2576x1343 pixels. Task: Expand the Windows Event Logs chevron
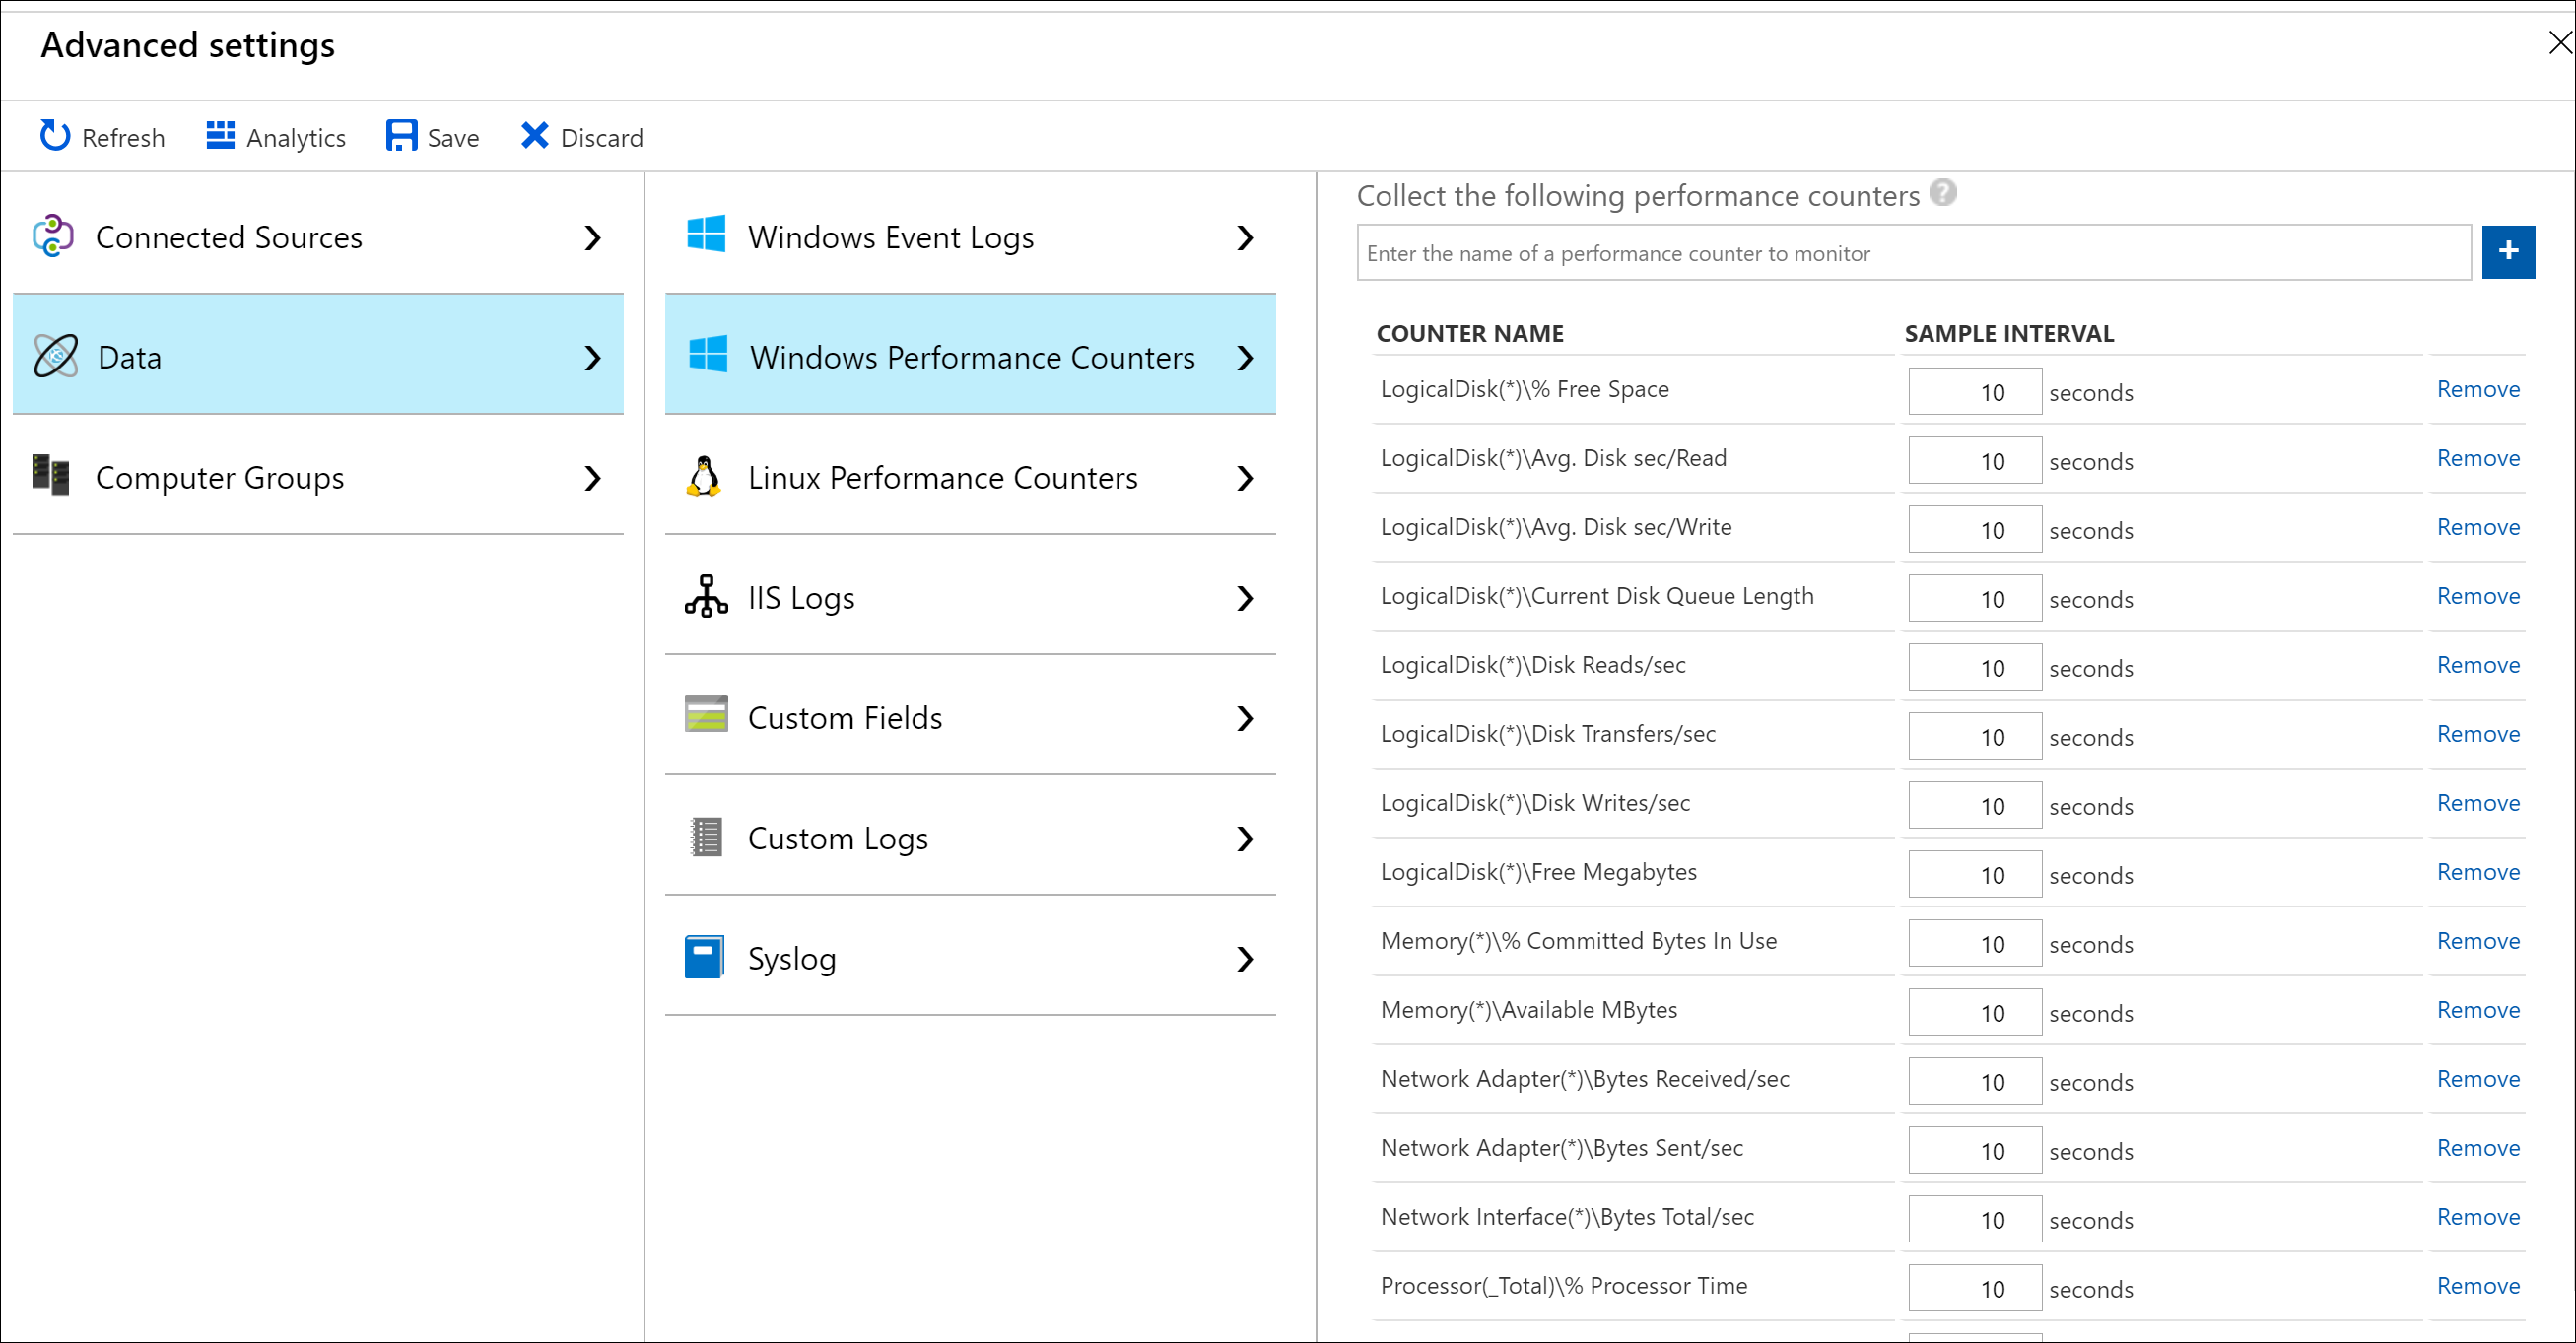point(1245,238)
